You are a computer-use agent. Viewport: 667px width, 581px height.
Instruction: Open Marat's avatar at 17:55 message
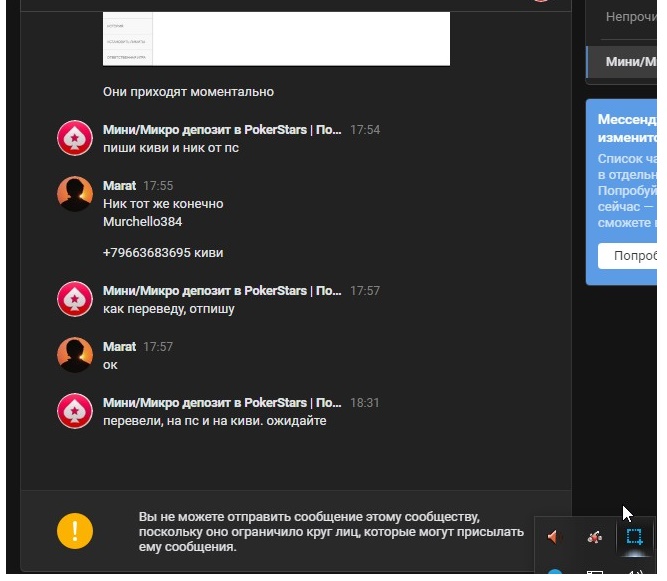[x=75, y=194]
